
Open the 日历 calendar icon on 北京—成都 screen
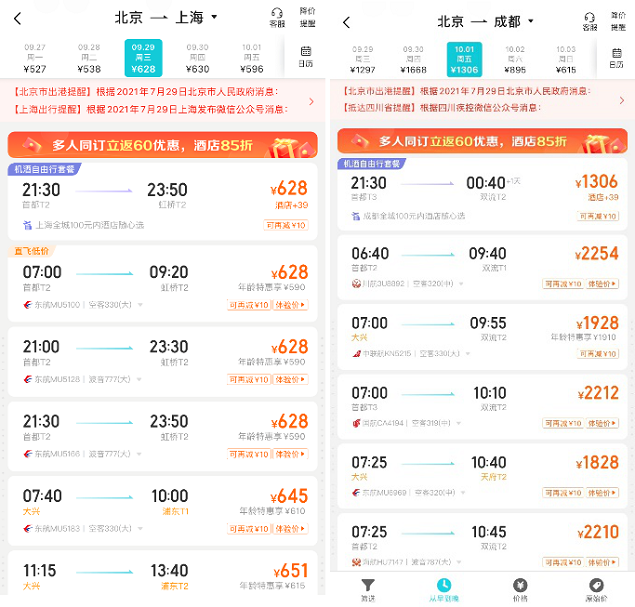tap(616, 57)
